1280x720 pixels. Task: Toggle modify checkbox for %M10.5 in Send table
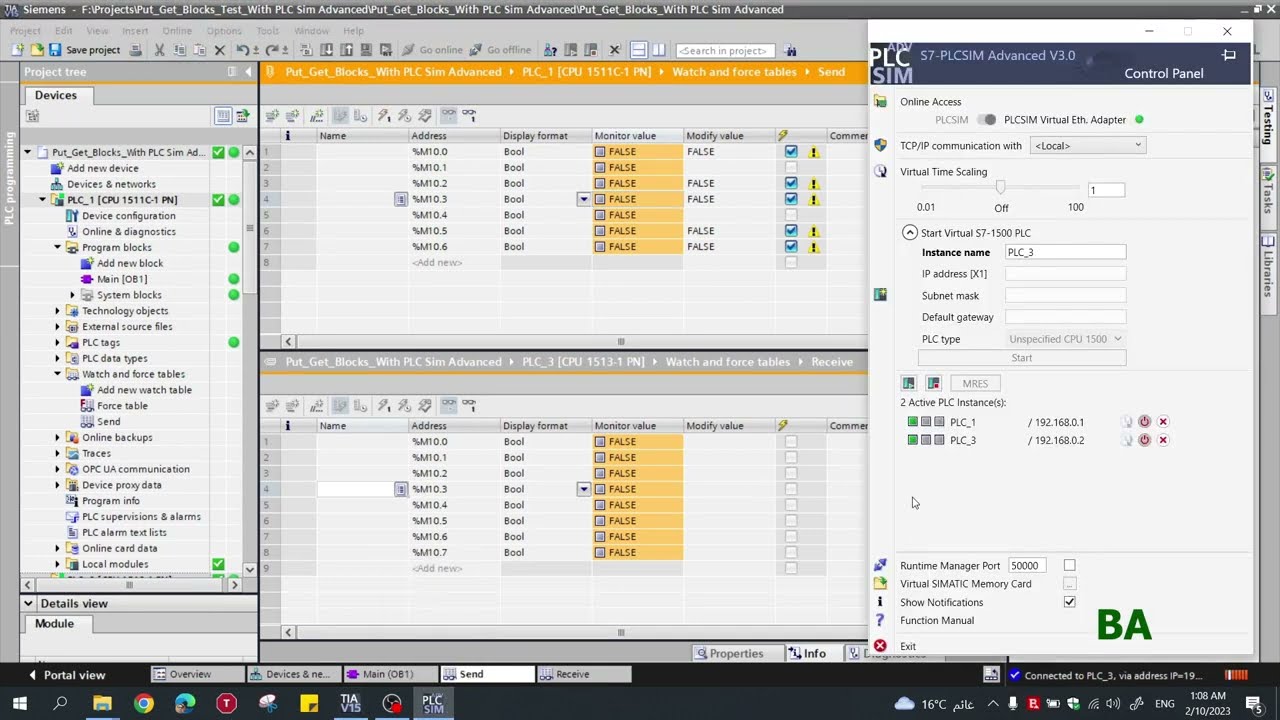click(791, 231)
